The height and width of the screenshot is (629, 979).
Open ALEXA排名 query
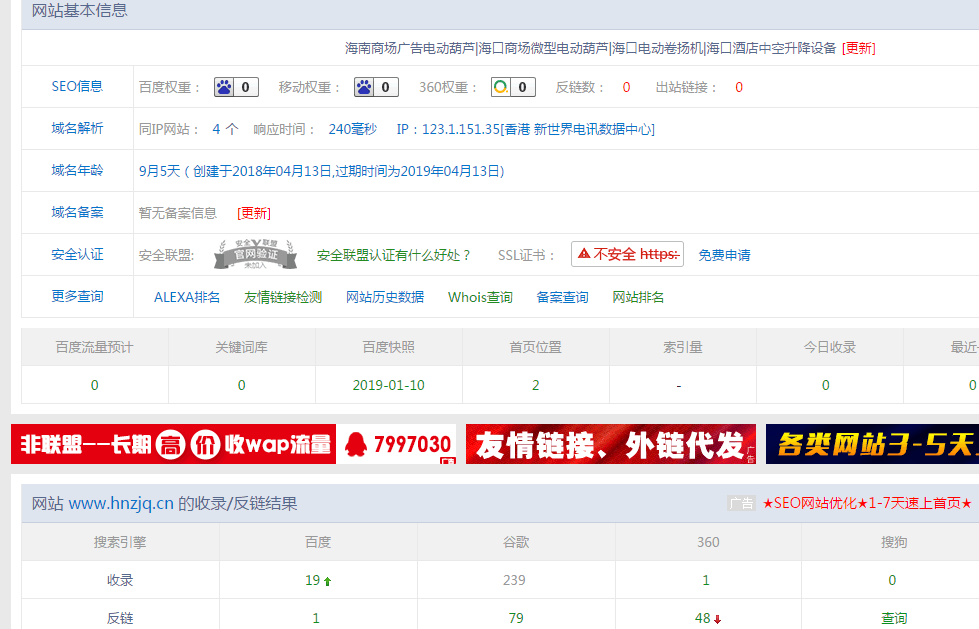187,297
